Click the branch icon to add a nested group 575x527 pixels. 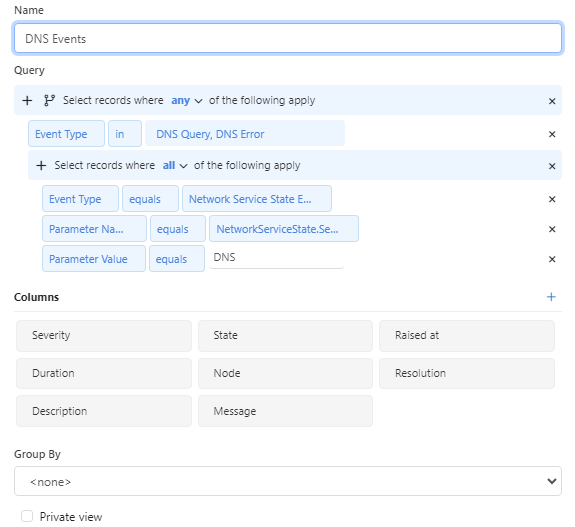click(49, 100)
